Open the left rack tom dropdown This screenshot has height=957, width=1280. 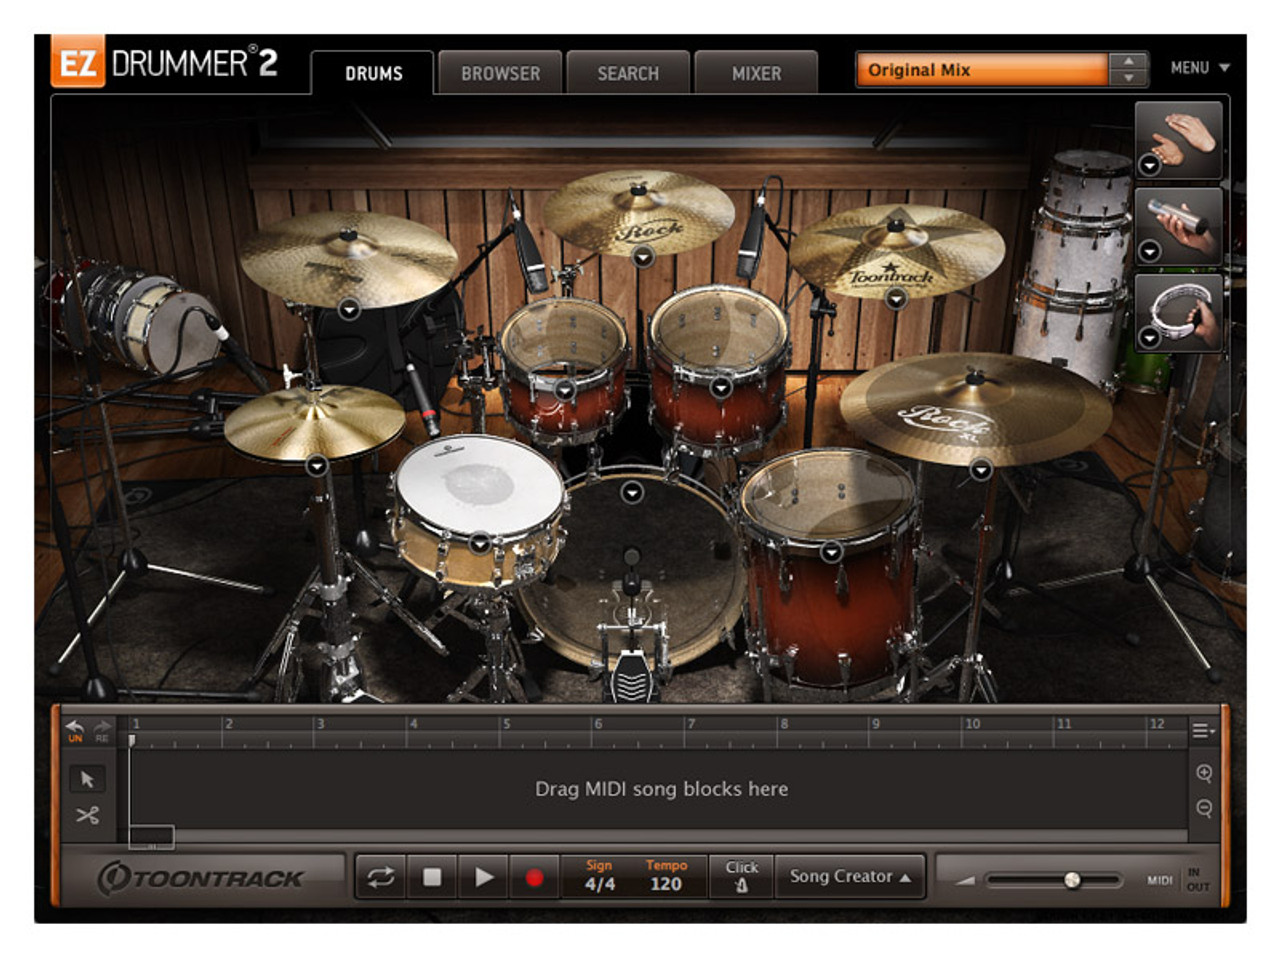564,390
